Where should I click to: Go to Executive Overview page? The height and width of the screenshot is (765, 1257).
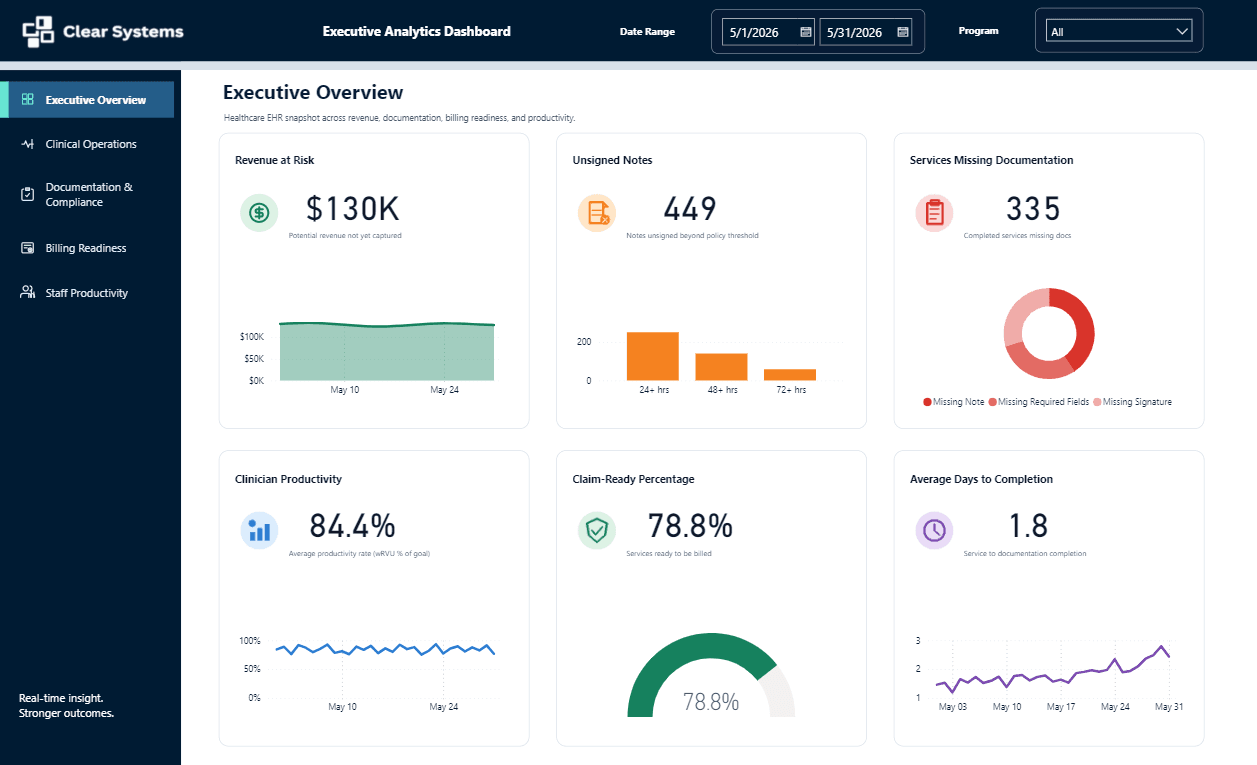(90, 100)
